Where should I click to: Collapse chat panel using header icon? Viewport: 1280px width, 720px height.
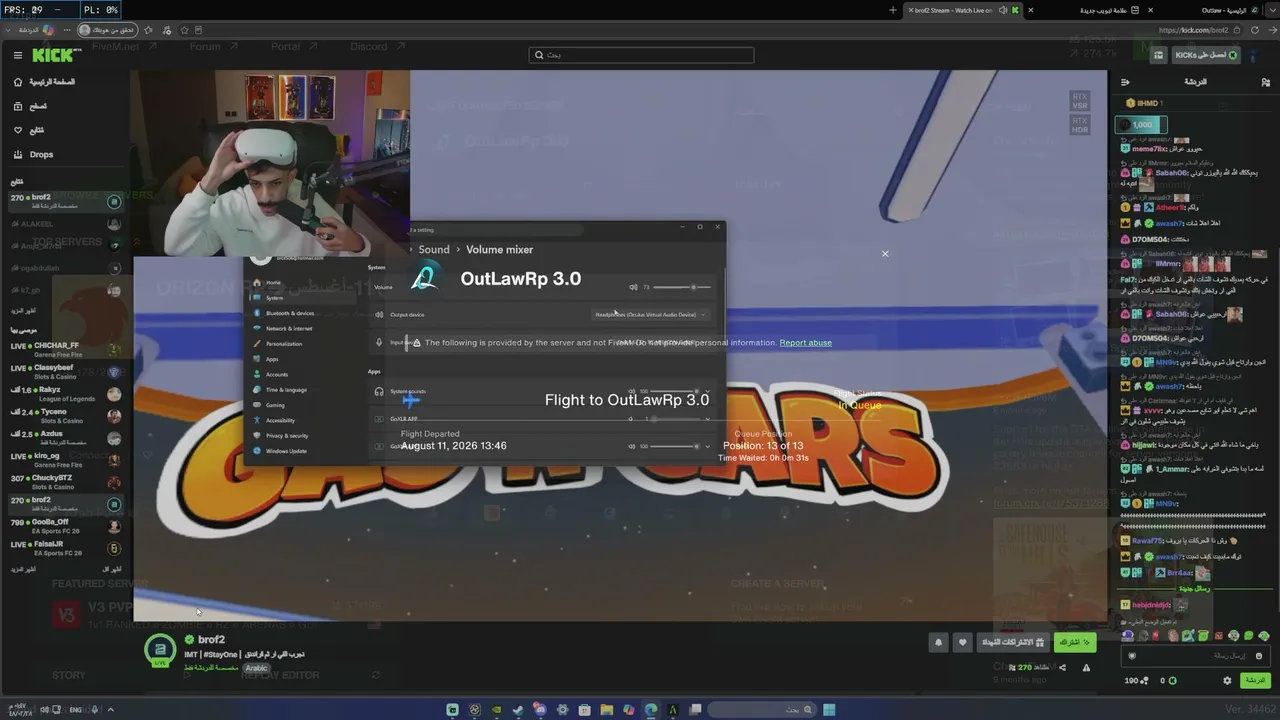pyautogui.click(x=1125, y=82)
